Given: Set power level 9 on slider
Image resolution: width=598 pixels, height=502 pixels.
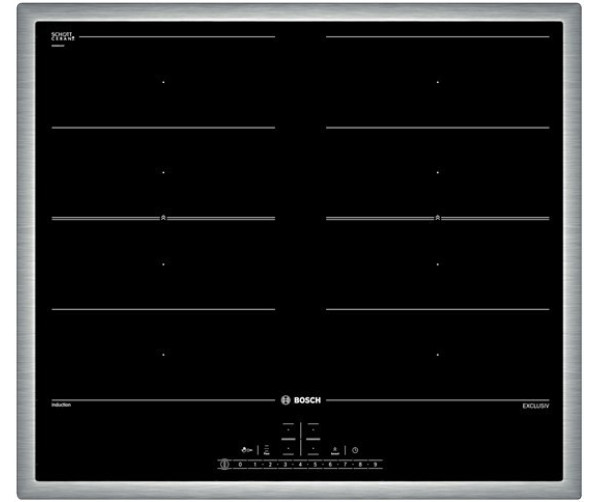Looking at the screenshot, I should [x=375, y=464].
